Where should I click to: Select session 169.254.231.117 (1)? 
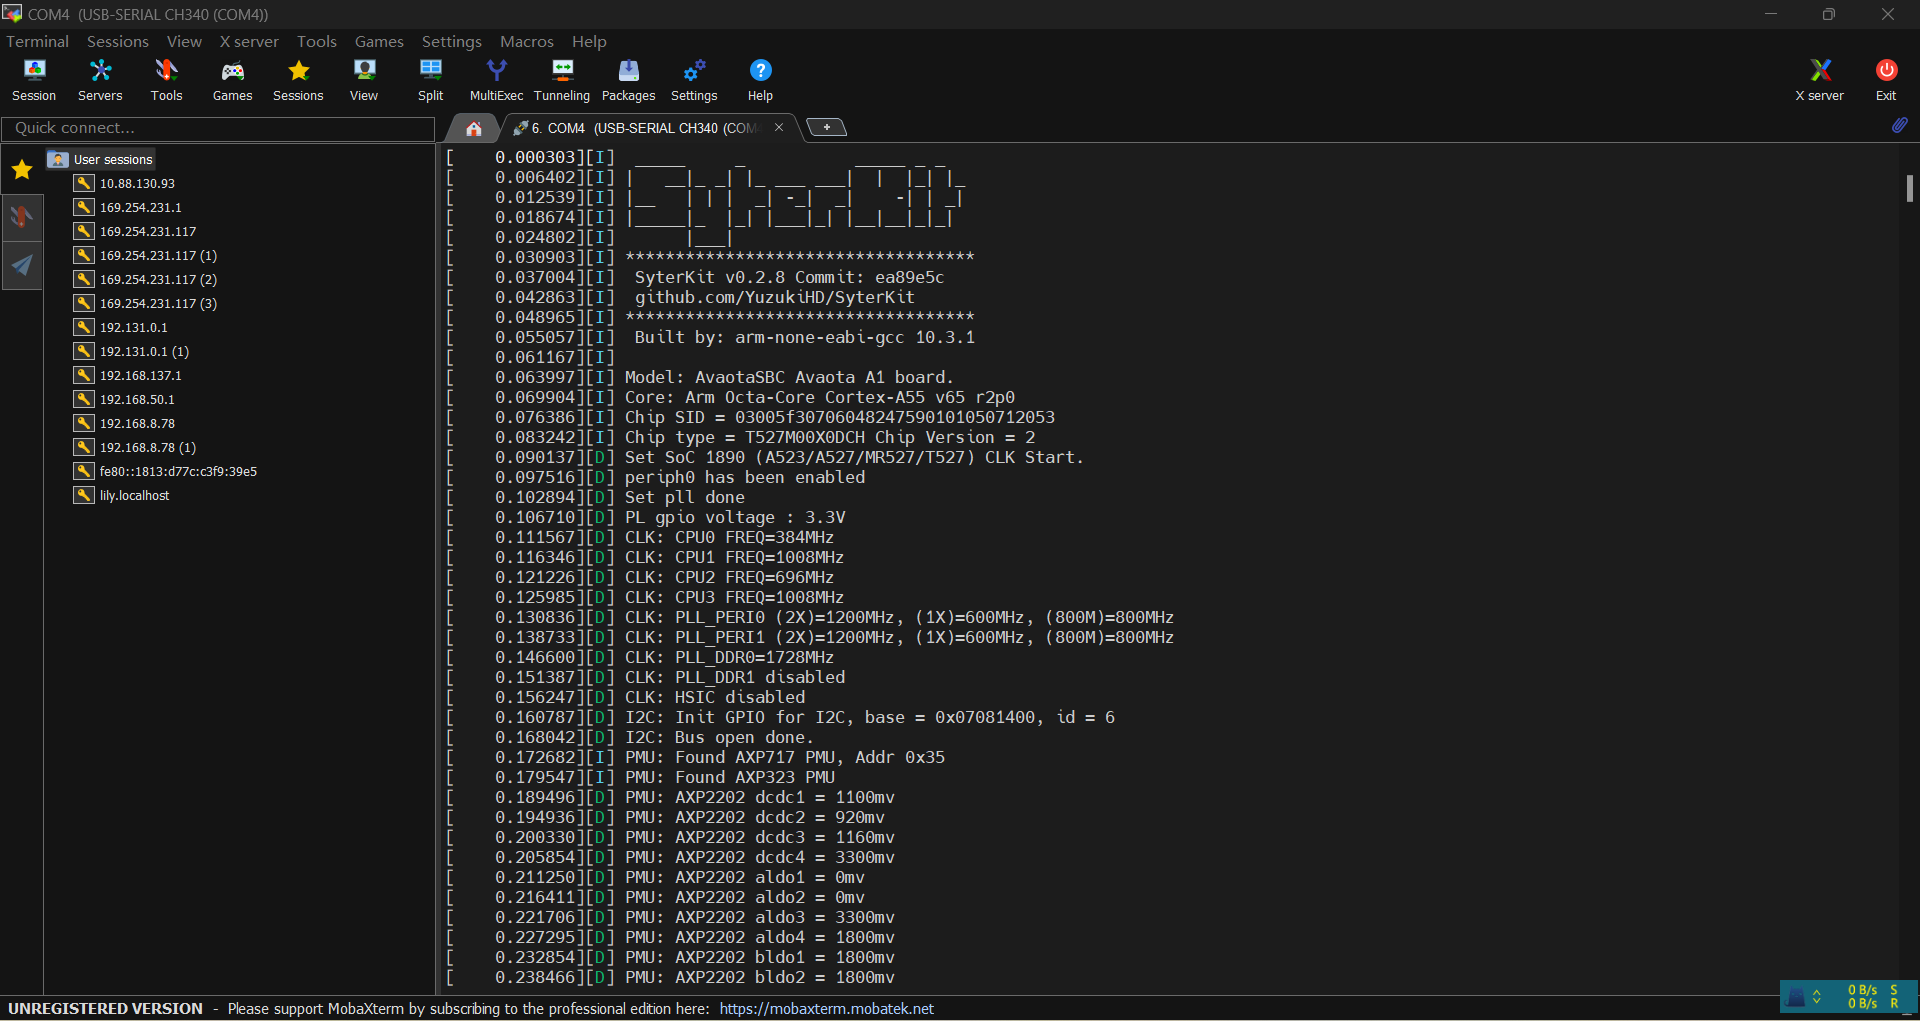click(158, 255)
